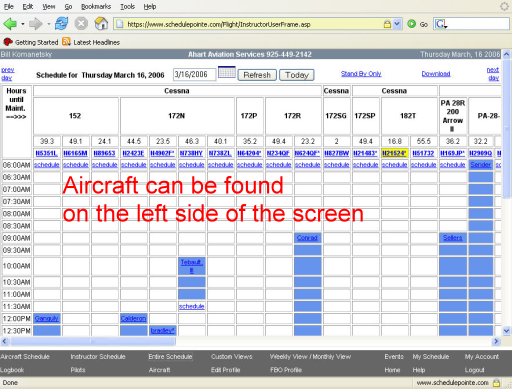Click the Today button
The height and width of the screenshot is (389, 512).
[x=297, y=75]
